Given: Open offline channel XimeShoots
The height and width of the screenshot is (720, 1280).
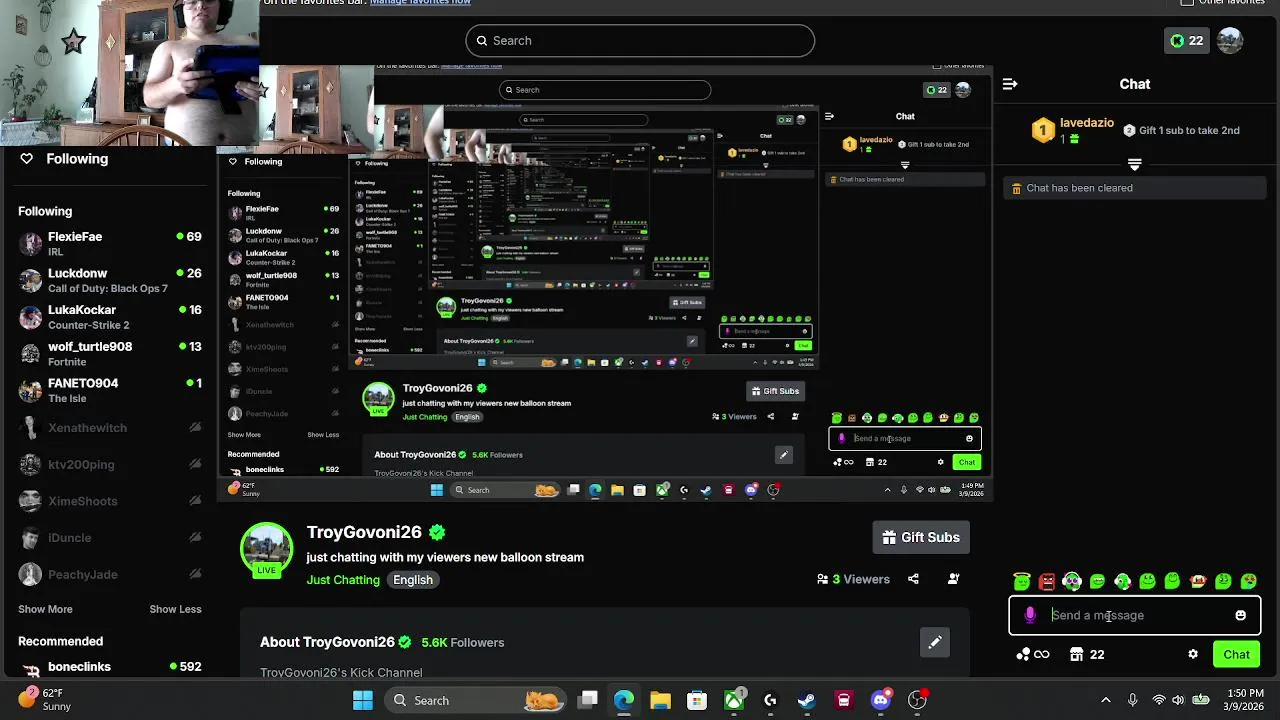Looking at the screenshot, I should point(110,501).
